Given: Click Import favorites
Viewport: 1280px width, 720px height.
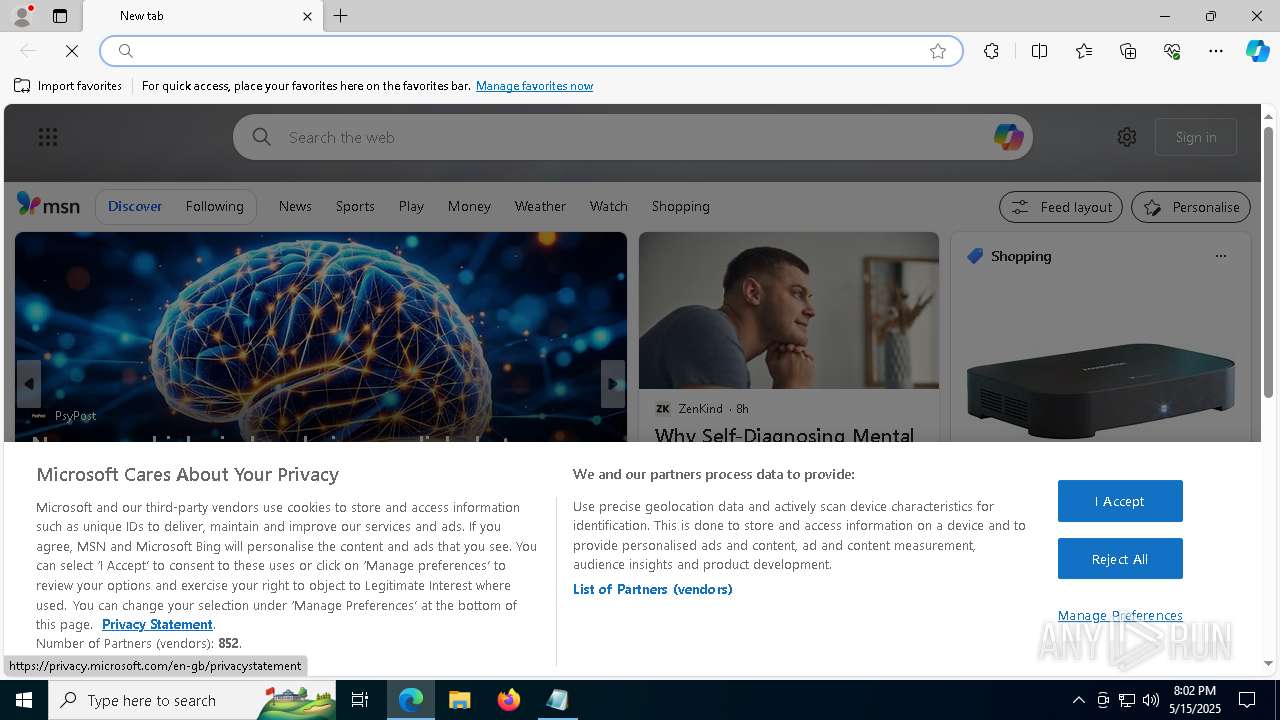Looking at the screenshot, I should click(x=68, y=86).
